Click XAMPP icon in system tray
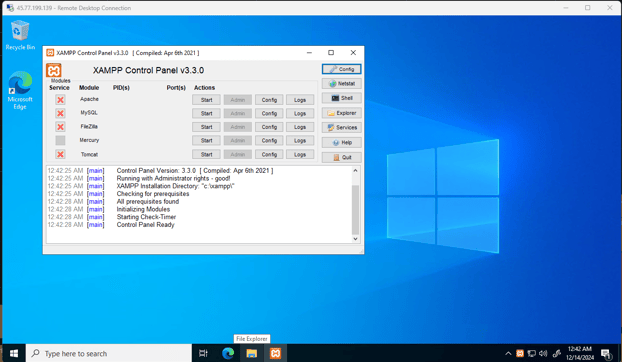This screenshot has height=362, width=622. click(520, 353)
